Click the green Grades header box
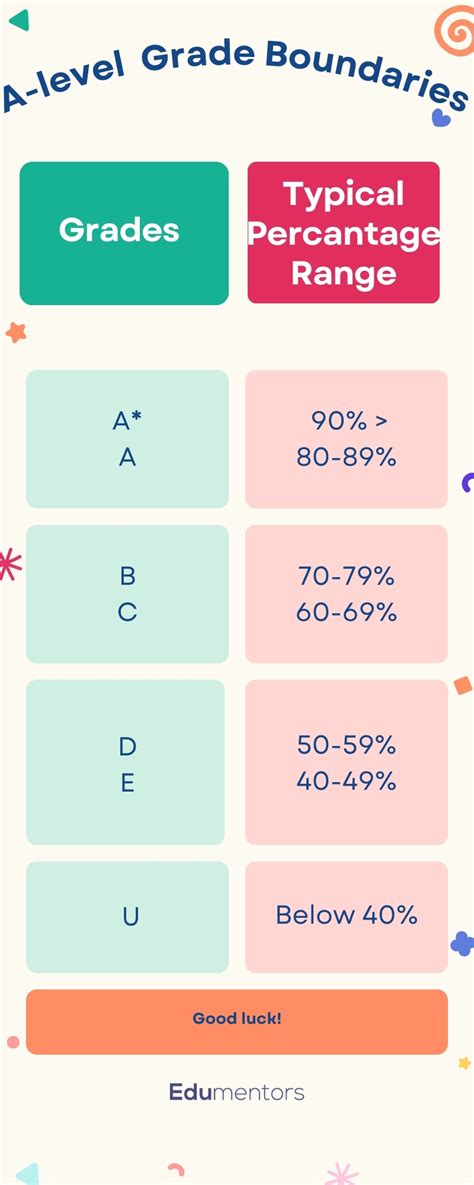This screenshot has width=474, height=1185. tap(124, 234)
